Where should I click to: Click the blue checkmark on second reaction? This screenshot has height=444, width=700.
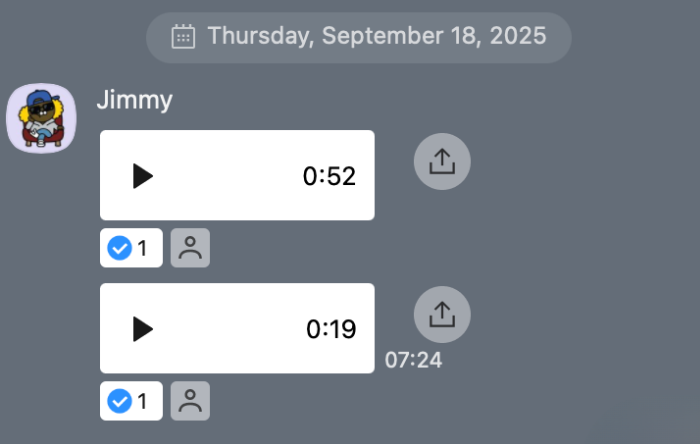click(119, 401)
